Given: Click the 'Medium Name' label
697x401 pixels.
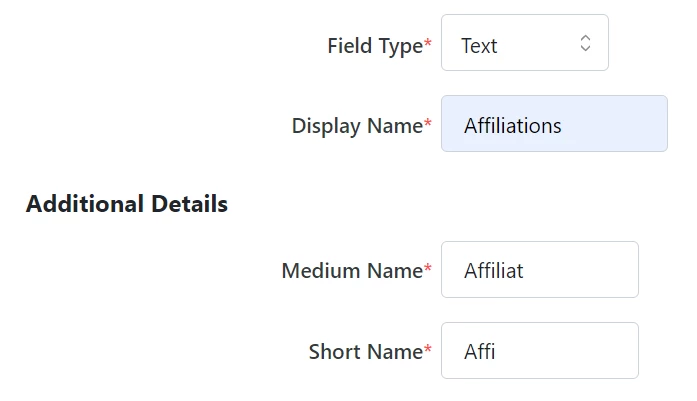Looking at the screenshot, I should click(352, 271).
